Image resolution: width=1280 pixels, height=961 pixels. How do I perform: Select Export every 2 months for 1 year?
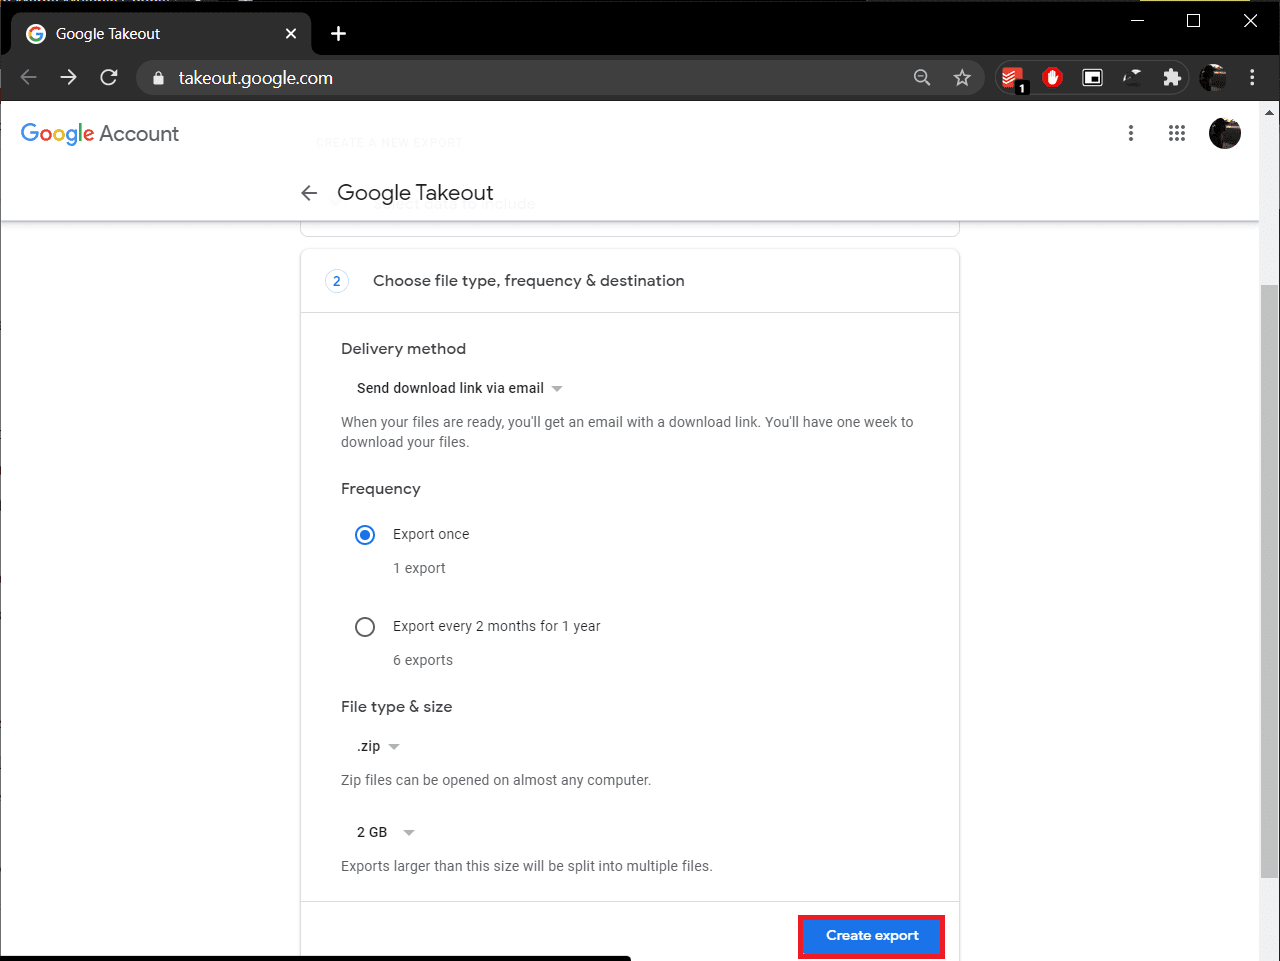pyautogui.click(x=365, y=627)
